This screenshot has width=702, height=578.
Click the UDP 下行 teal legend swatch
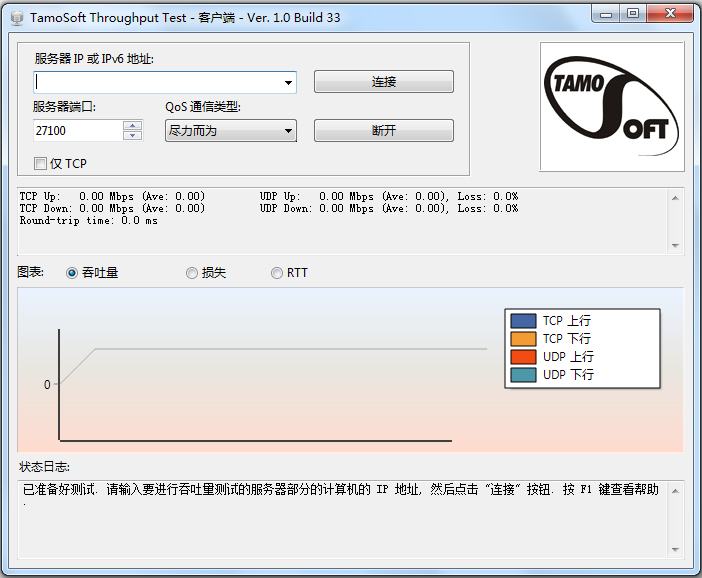point(523,374)
